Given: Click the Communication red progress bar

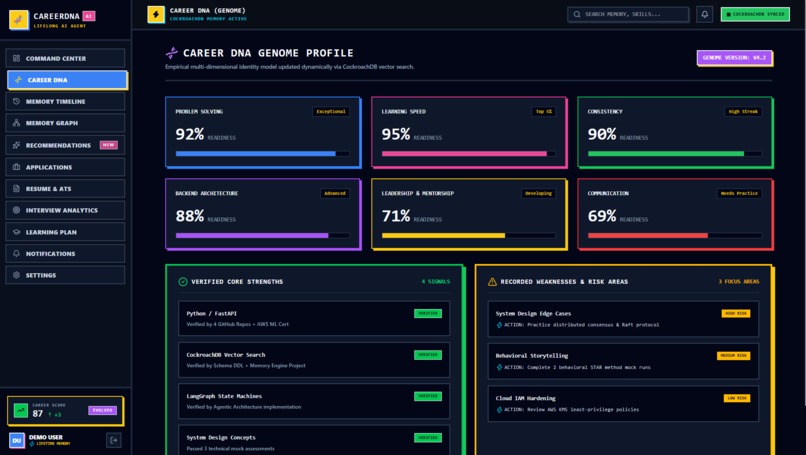Looking at the screenshot, I should pos(674,235).
